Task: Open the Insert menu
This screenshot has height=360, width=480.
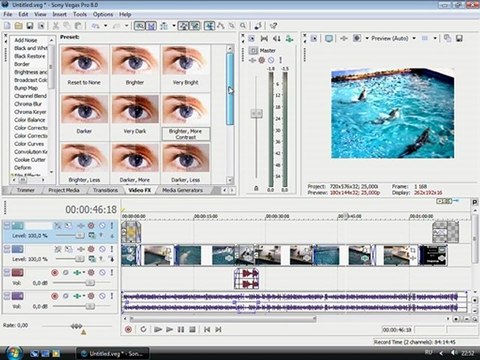Action: 59,14
